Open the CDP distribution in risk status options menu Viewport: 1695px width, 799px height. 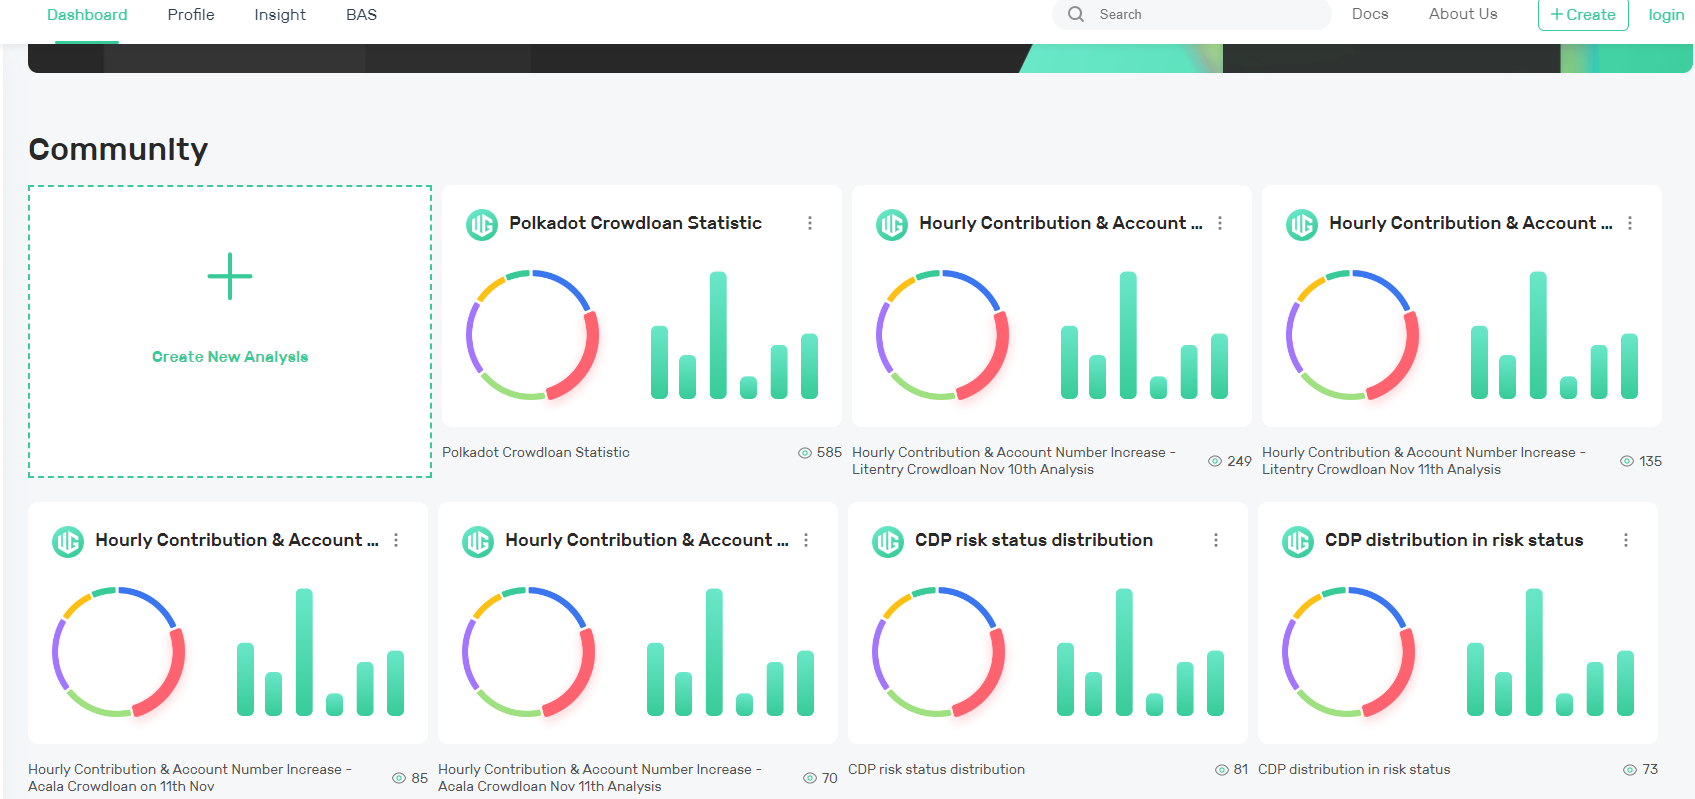click(x=1626, y=540)
